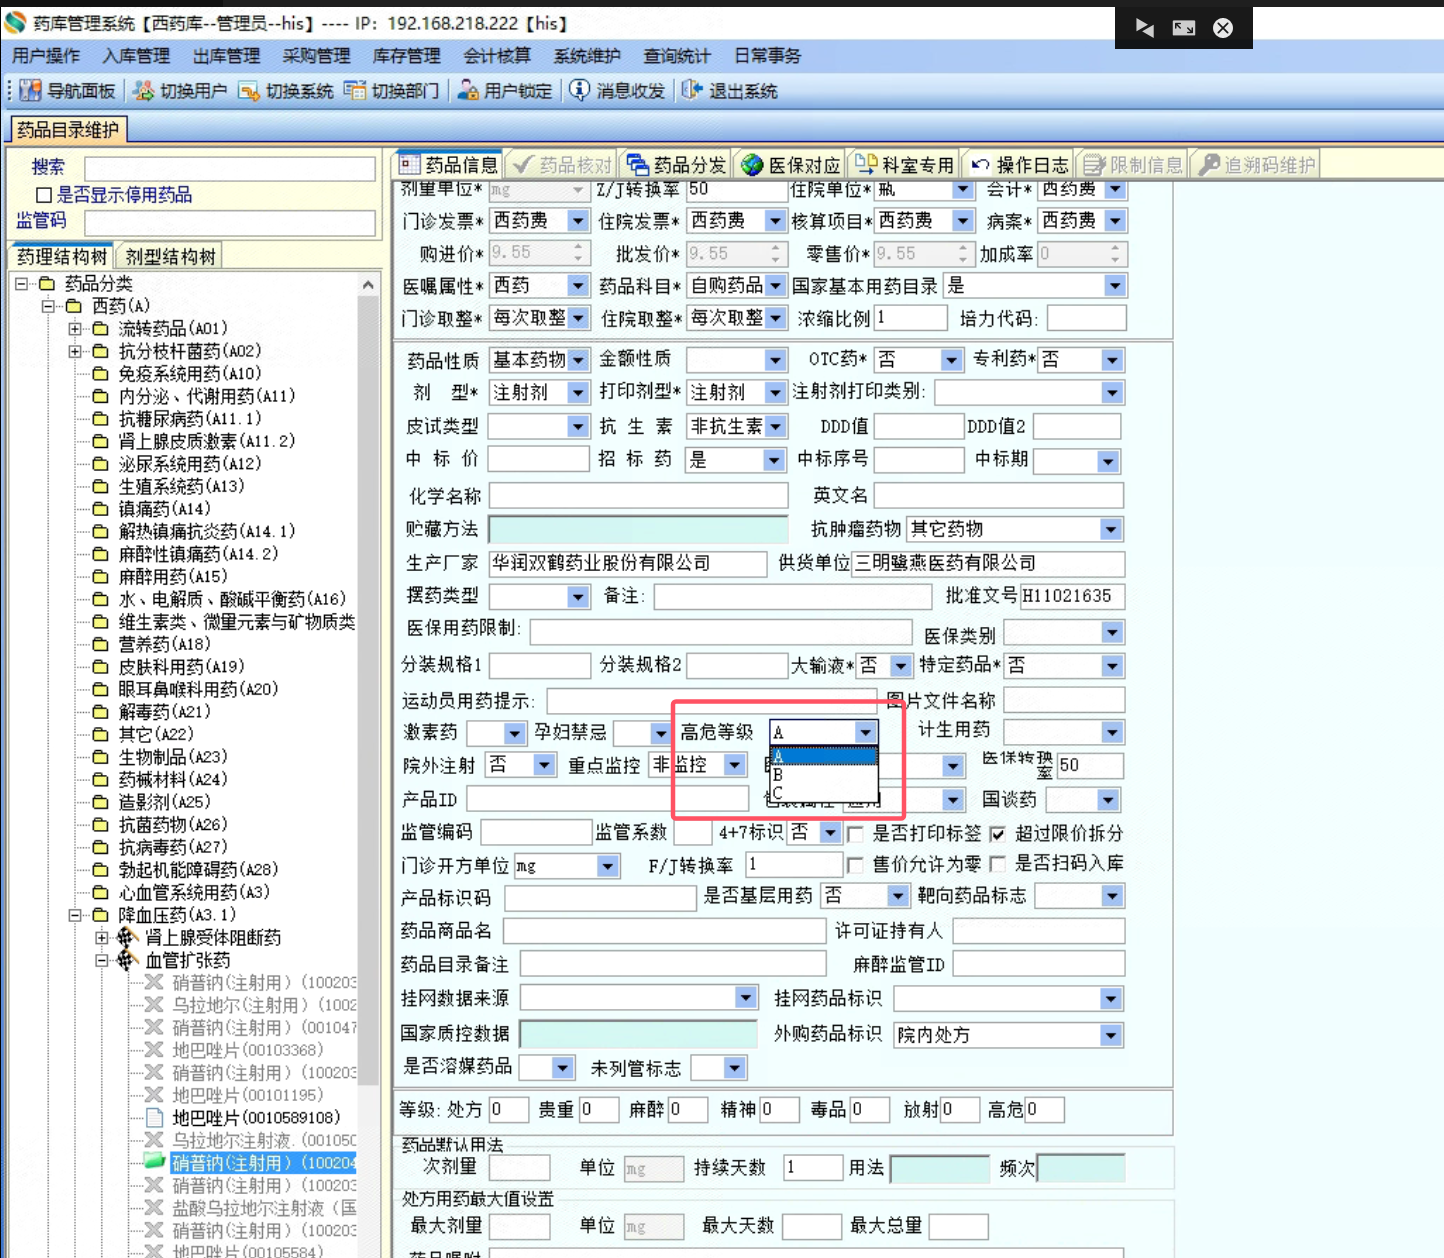
Task: Click the disabled X icon of 盐酸乌拉地尔注射液
Action: 154,1208
